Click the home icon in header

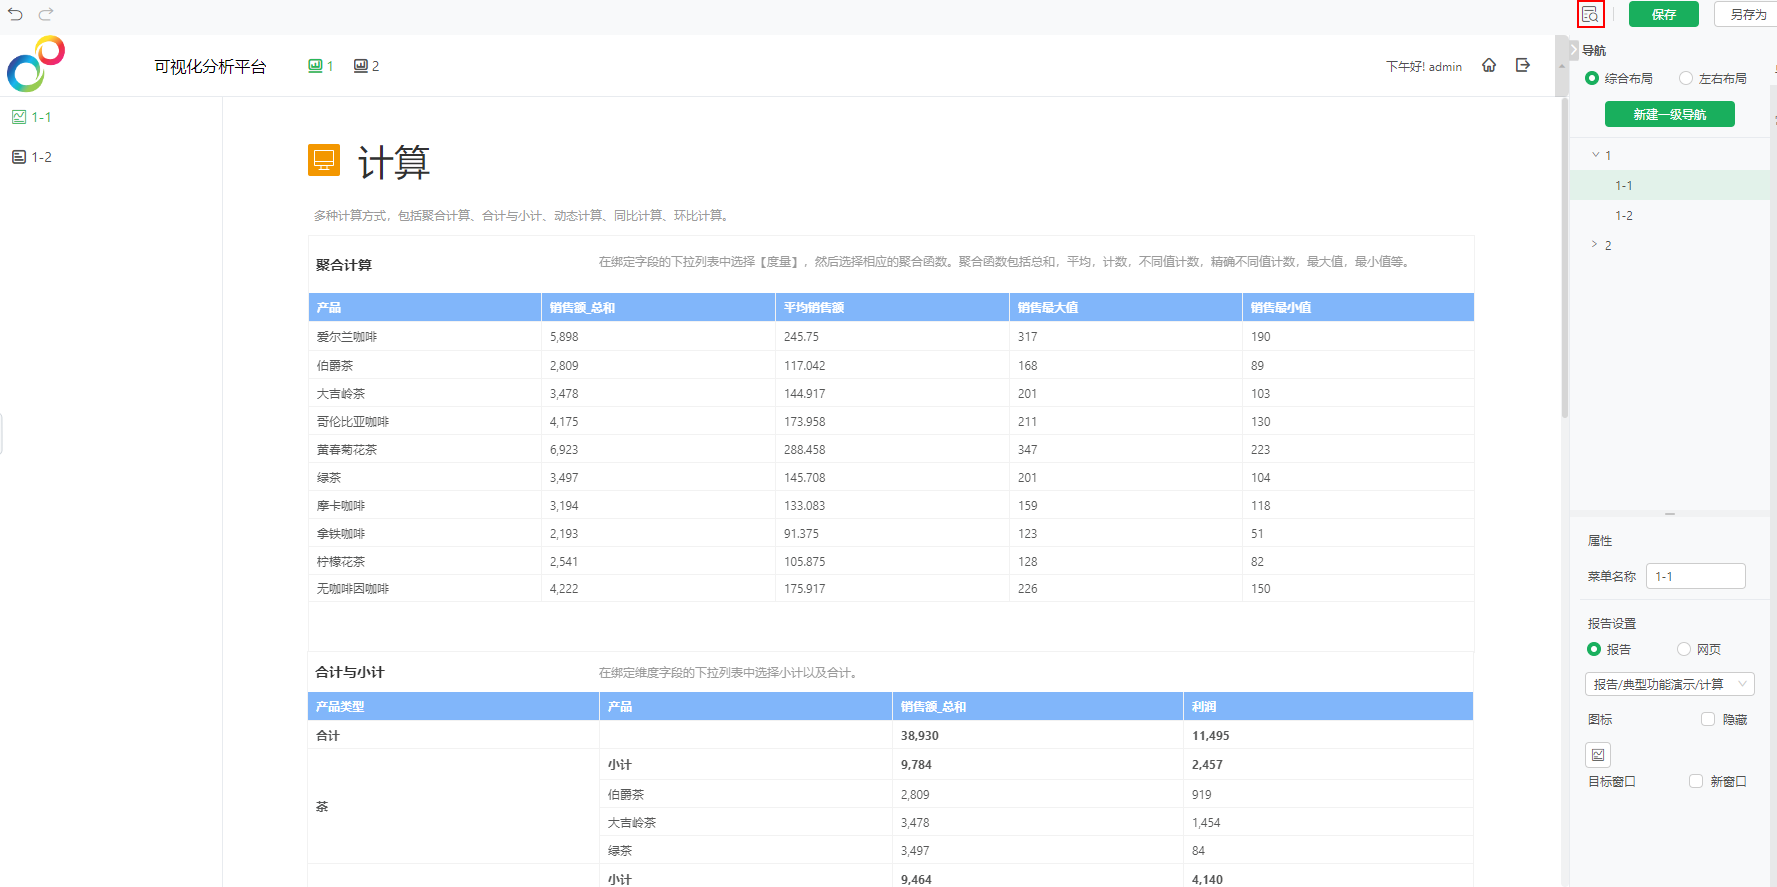(1489, 65)
